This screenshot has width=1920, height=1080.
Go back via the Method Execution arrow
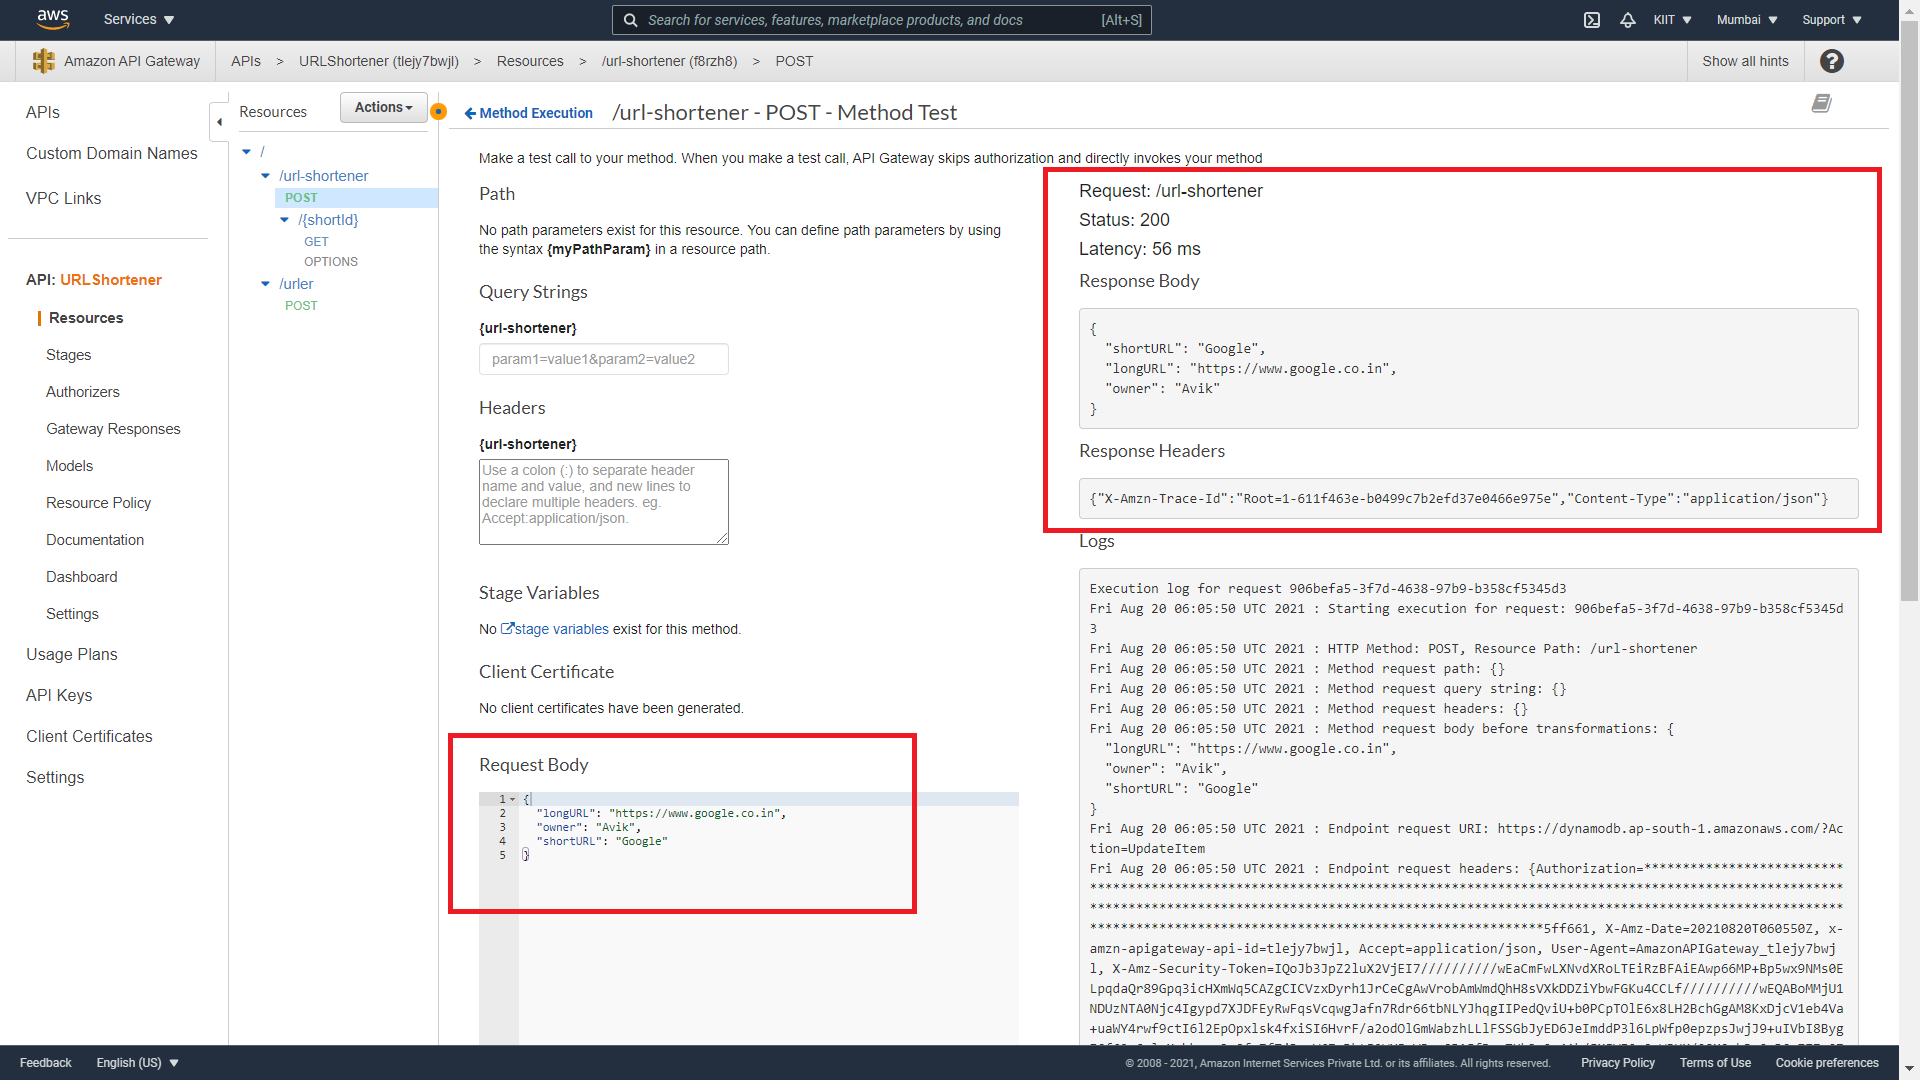click(528, 113)
